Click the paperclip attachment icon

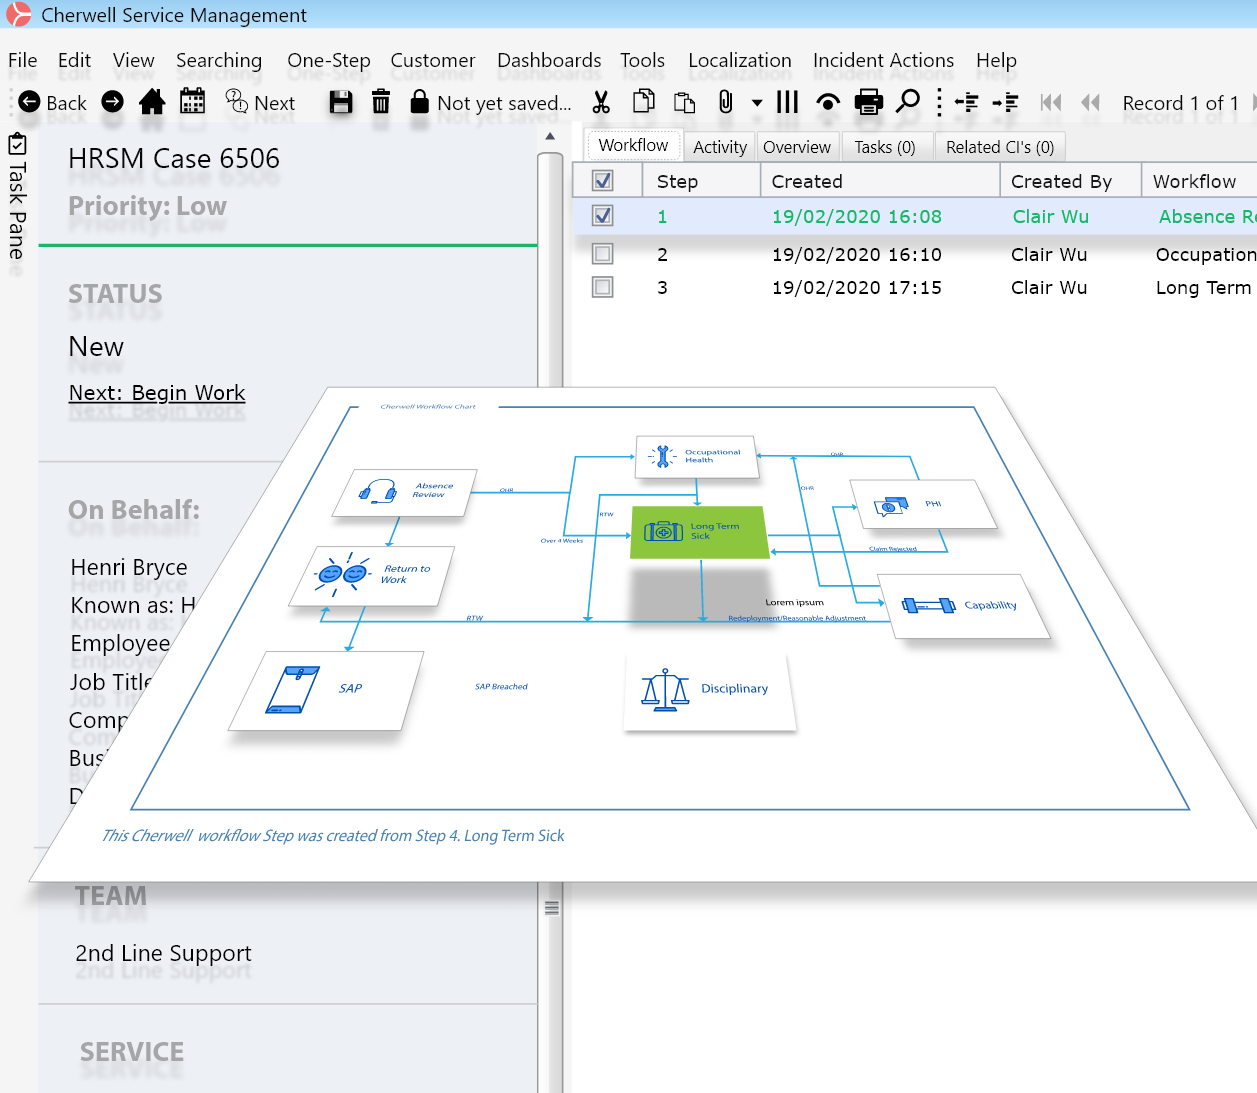pos(726,102)
